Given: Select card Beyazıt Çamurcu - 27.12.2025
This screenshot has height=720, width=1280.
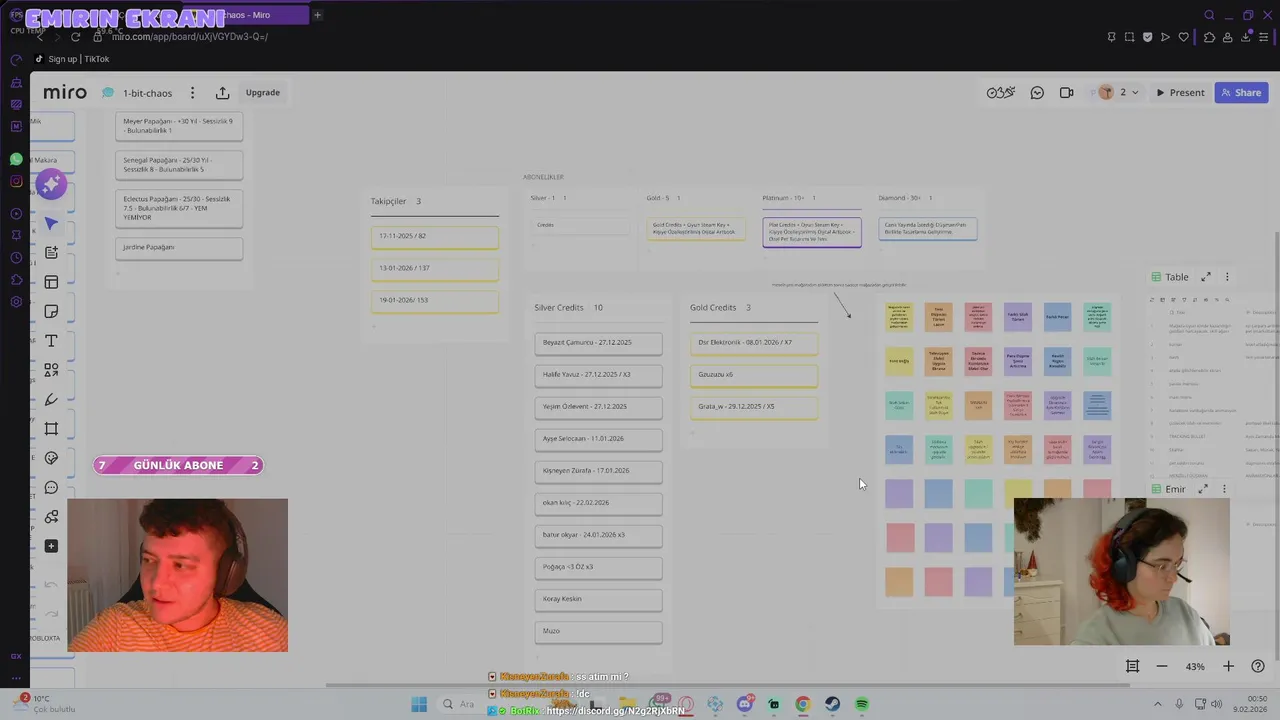Looking at the screenshot, I should pyautogui.click(x=598, y=343).
